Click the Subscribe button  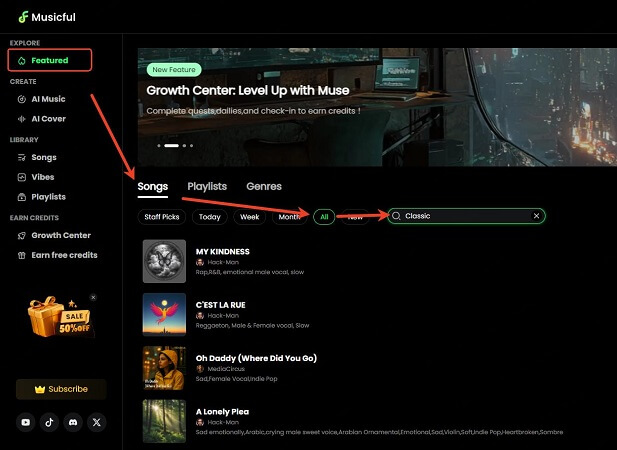coord(61,389)
